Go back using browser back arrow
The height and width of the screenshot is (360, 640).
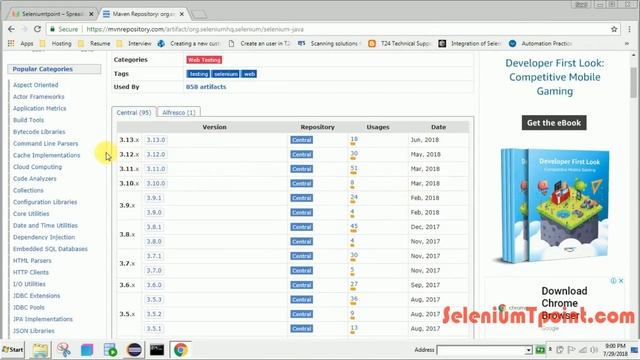pos(11,29)
